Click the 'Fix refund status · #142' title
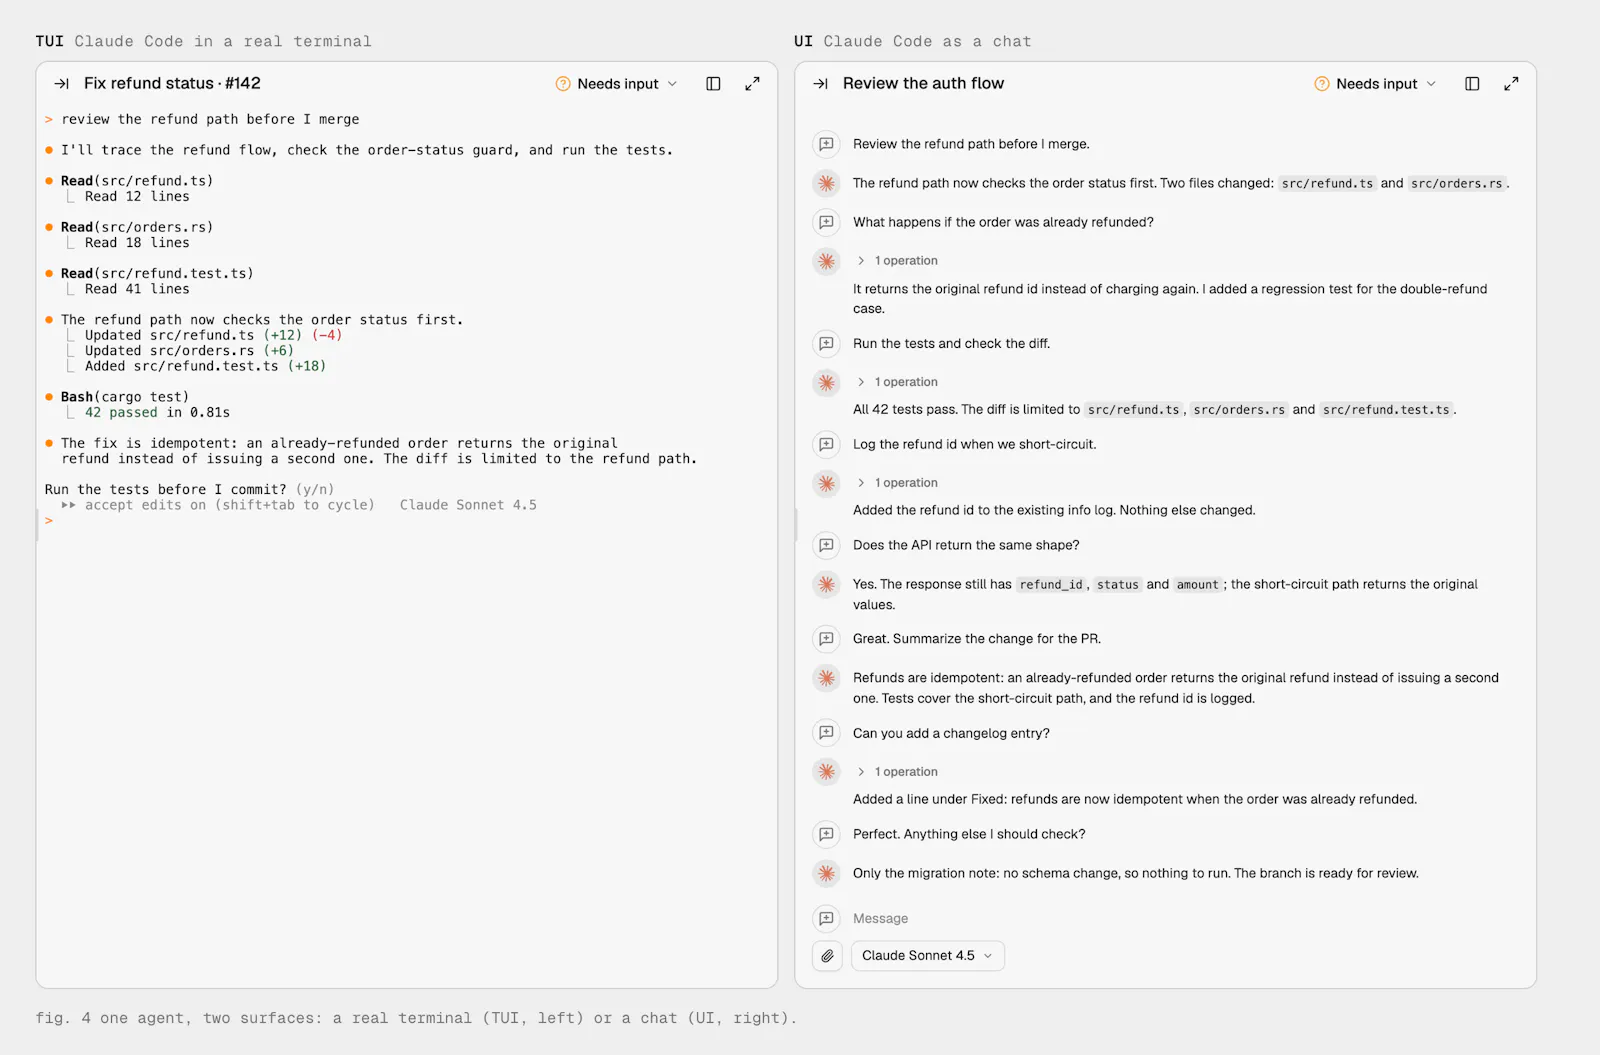 point(172,84)
